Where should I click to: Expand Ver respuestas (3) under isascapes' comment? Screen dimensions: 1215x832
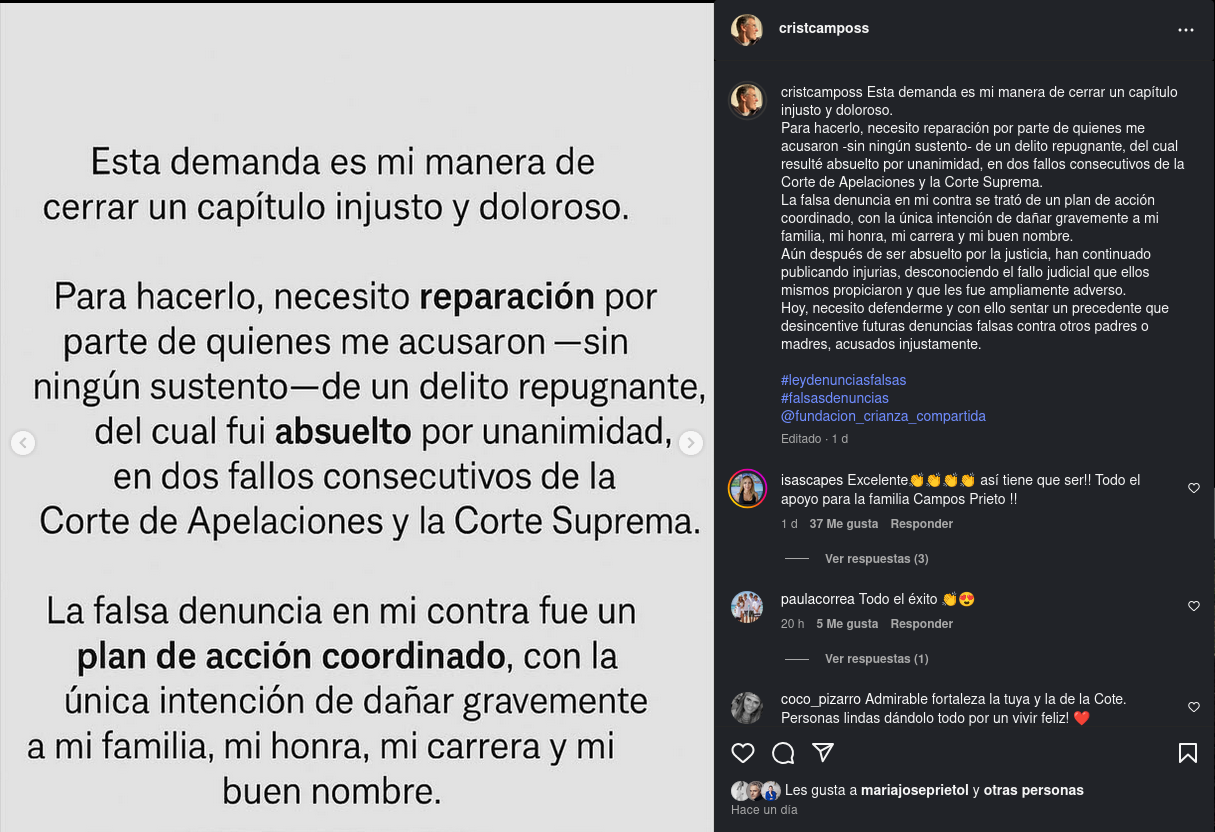(x=876, y=559)
